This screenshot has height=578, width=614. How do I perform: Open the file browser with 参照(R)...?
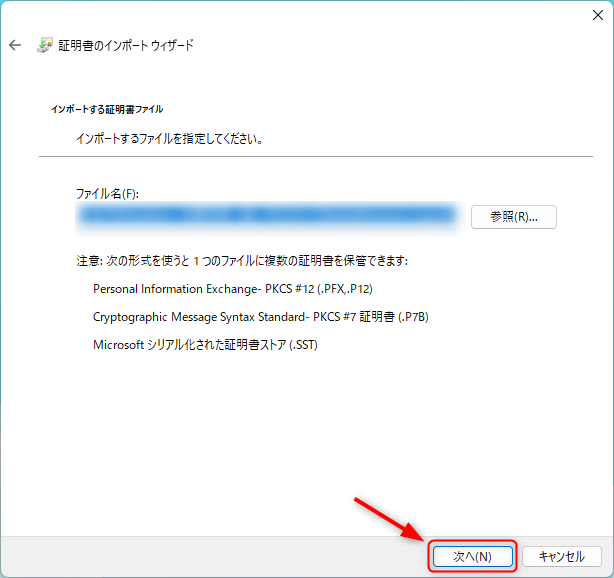coord(514,216)
